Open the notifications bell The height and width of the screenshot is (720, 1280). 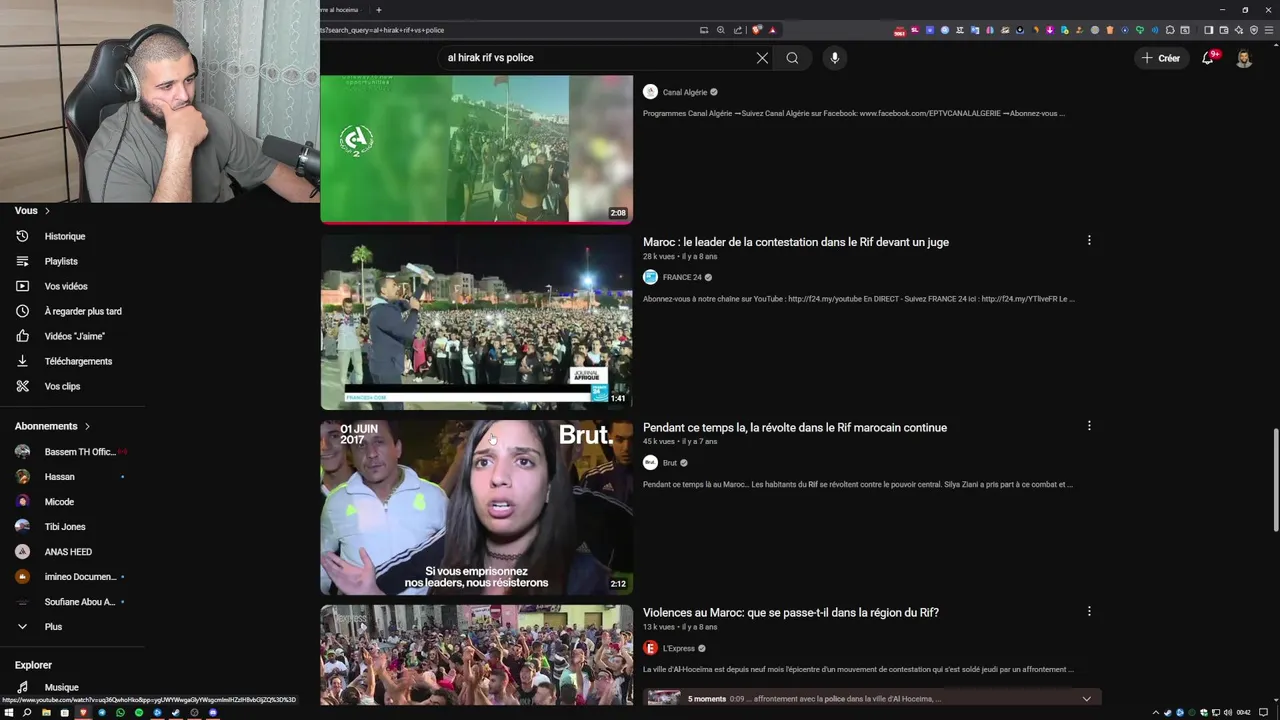[1207, 58]
